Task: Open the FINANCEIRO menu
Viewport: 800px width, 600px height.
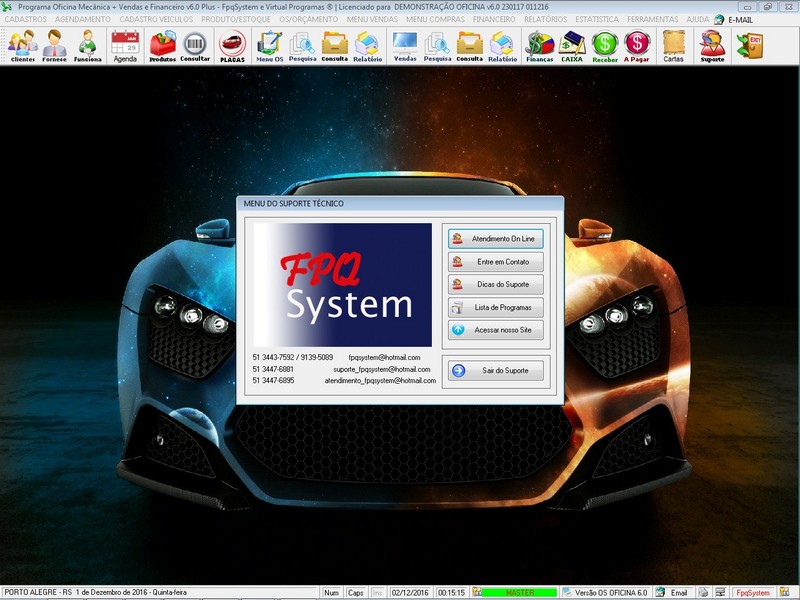Action: coord(494,19)
